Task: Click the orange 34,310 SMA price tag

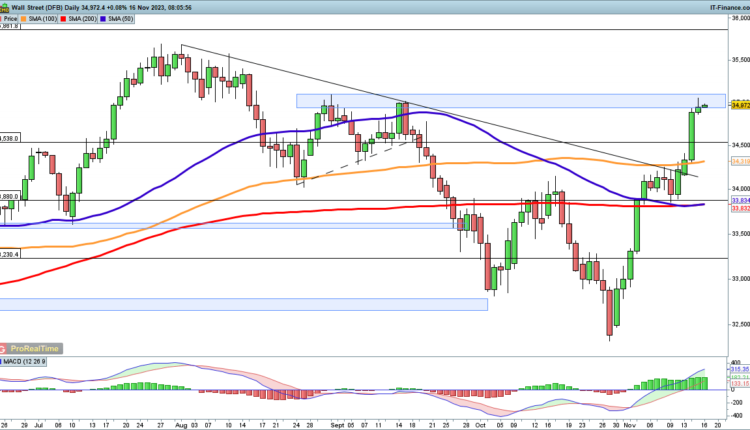Action: click(x=740, y=161)
